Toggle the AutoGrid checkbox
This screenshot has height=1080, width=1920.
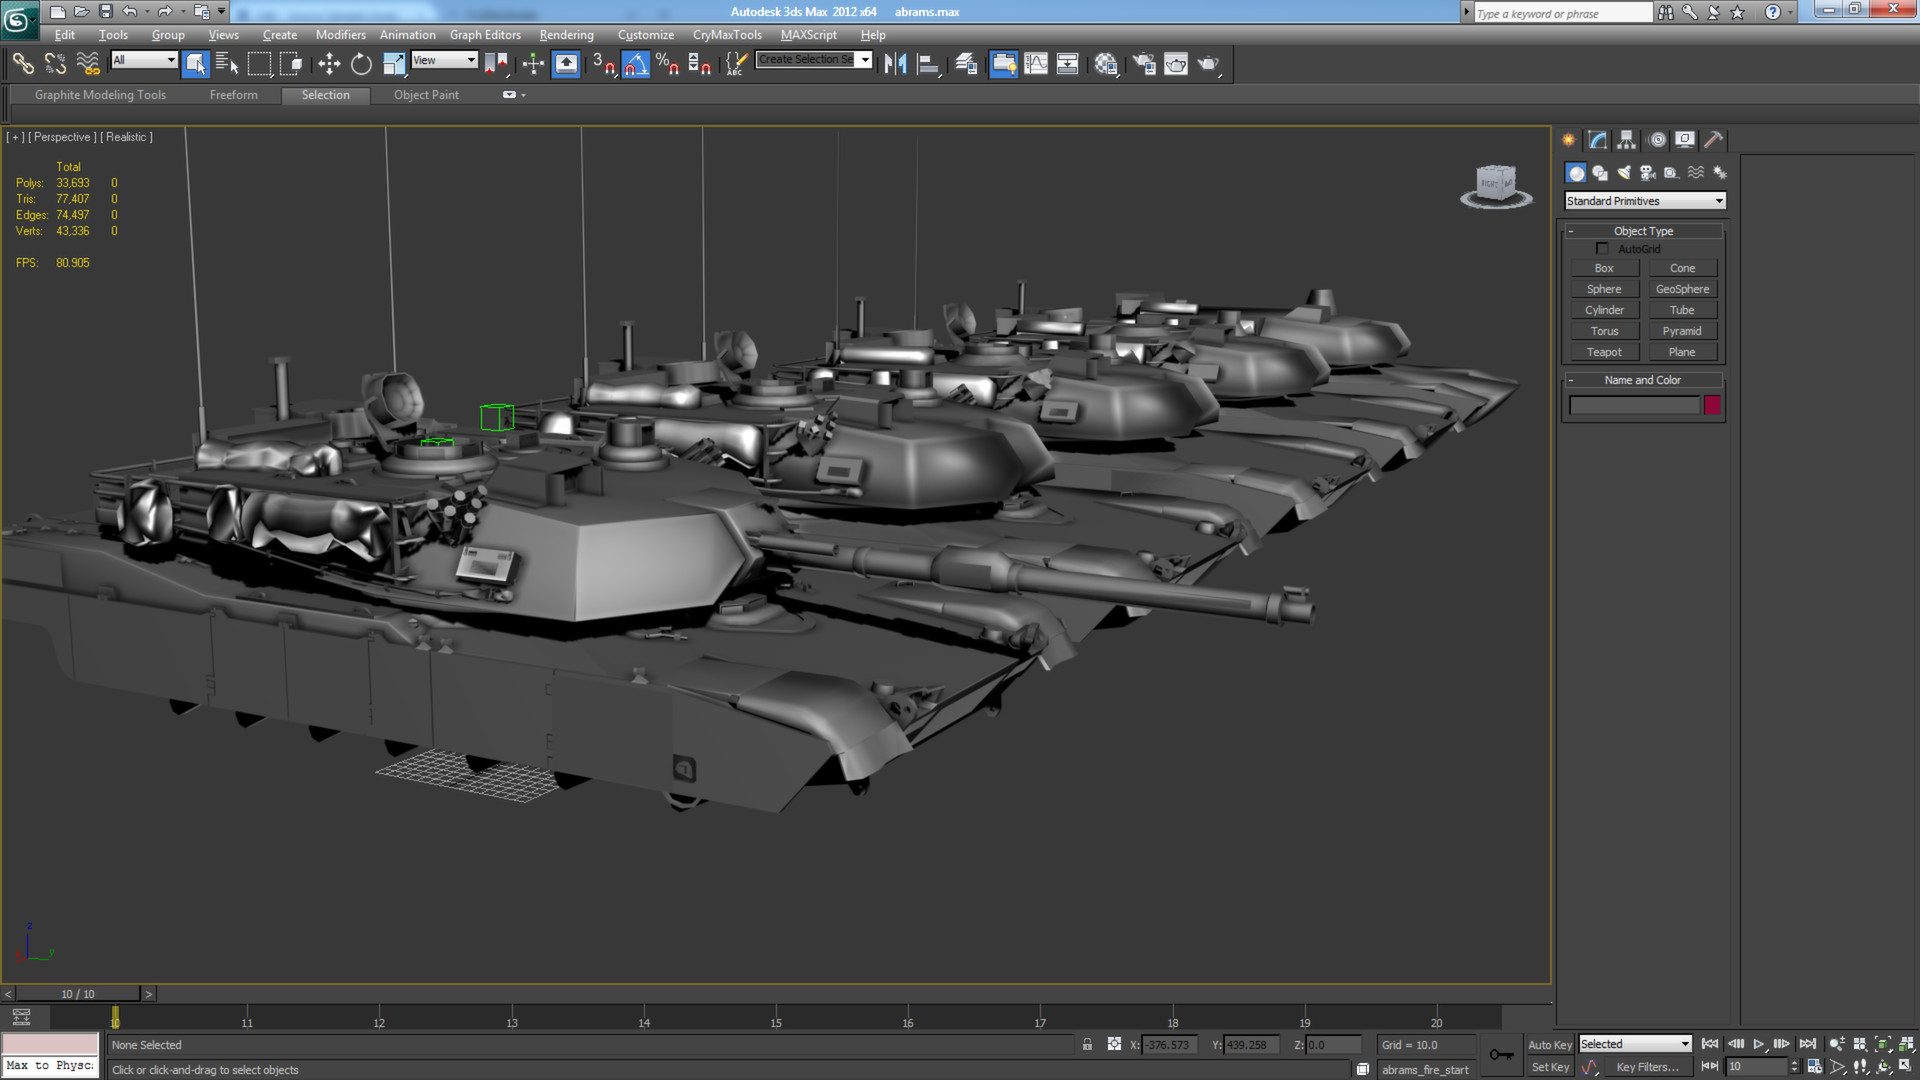tap(1603, 249)
